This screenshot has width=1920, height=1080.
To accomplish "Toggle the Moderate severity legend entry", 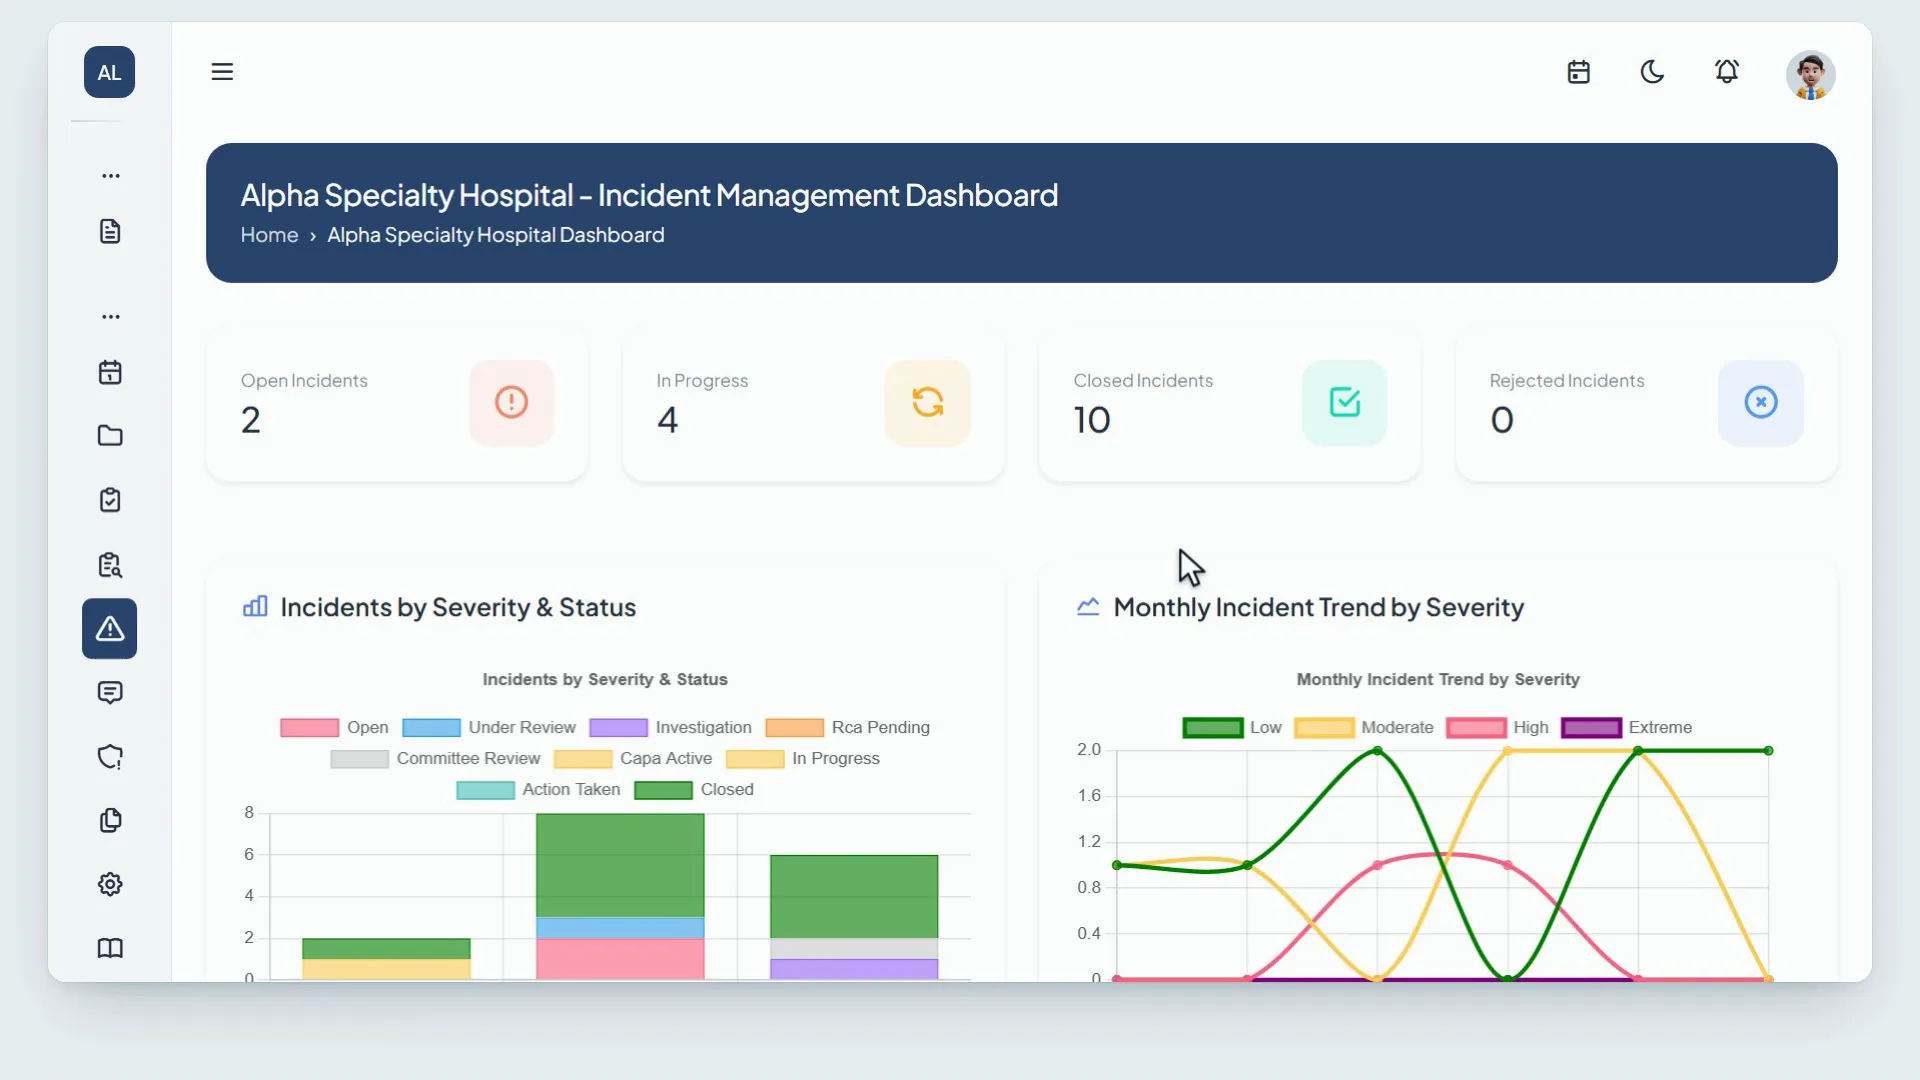I will 1364,728.
